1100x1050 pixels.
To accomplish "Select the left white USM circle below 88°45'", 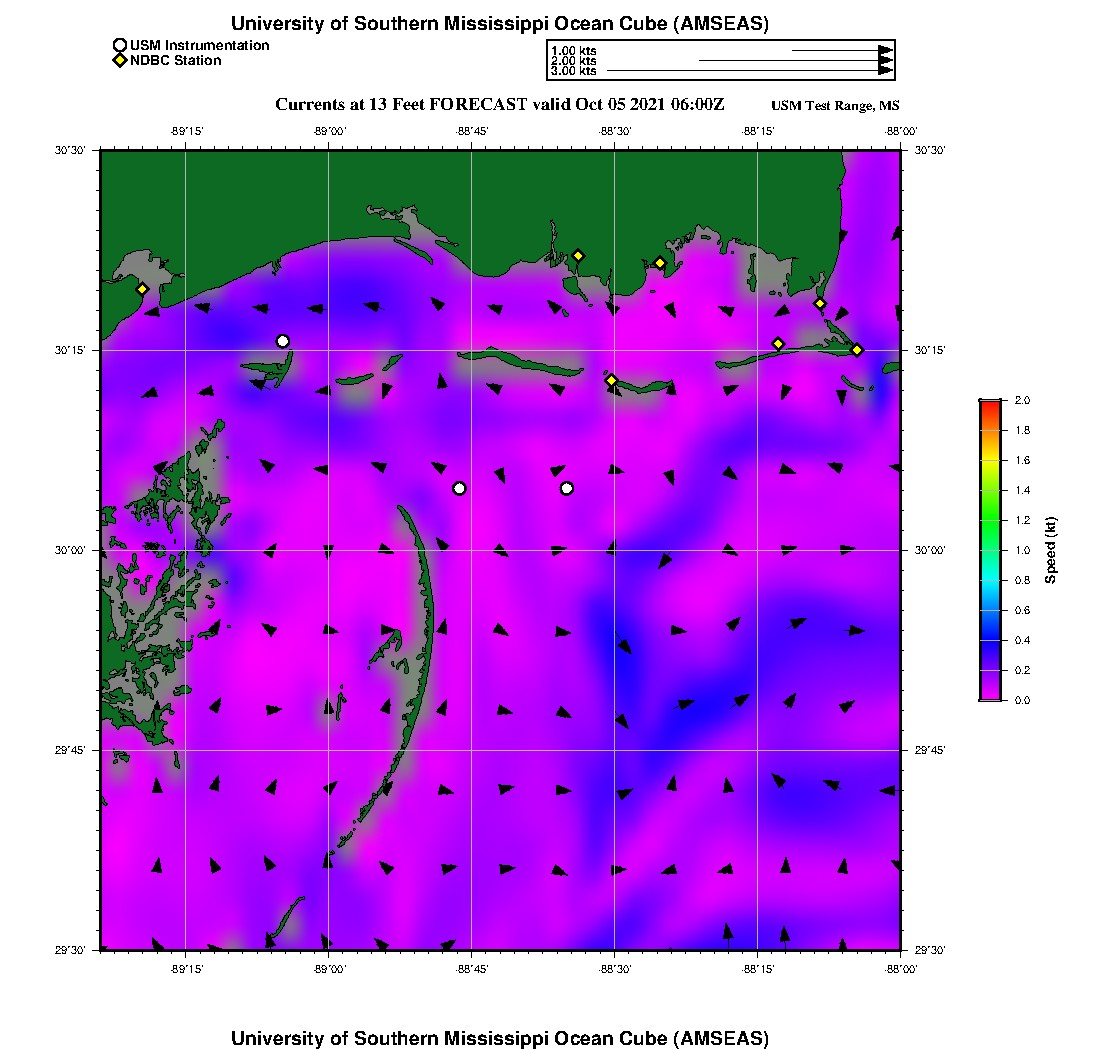I will [459, 488].
